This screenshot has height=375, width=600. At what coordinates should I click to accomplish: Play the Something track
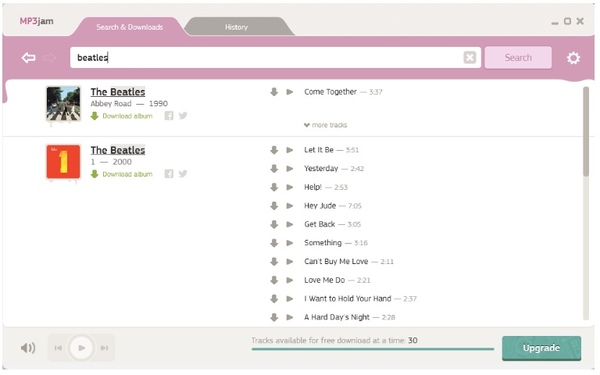[290, 243]
